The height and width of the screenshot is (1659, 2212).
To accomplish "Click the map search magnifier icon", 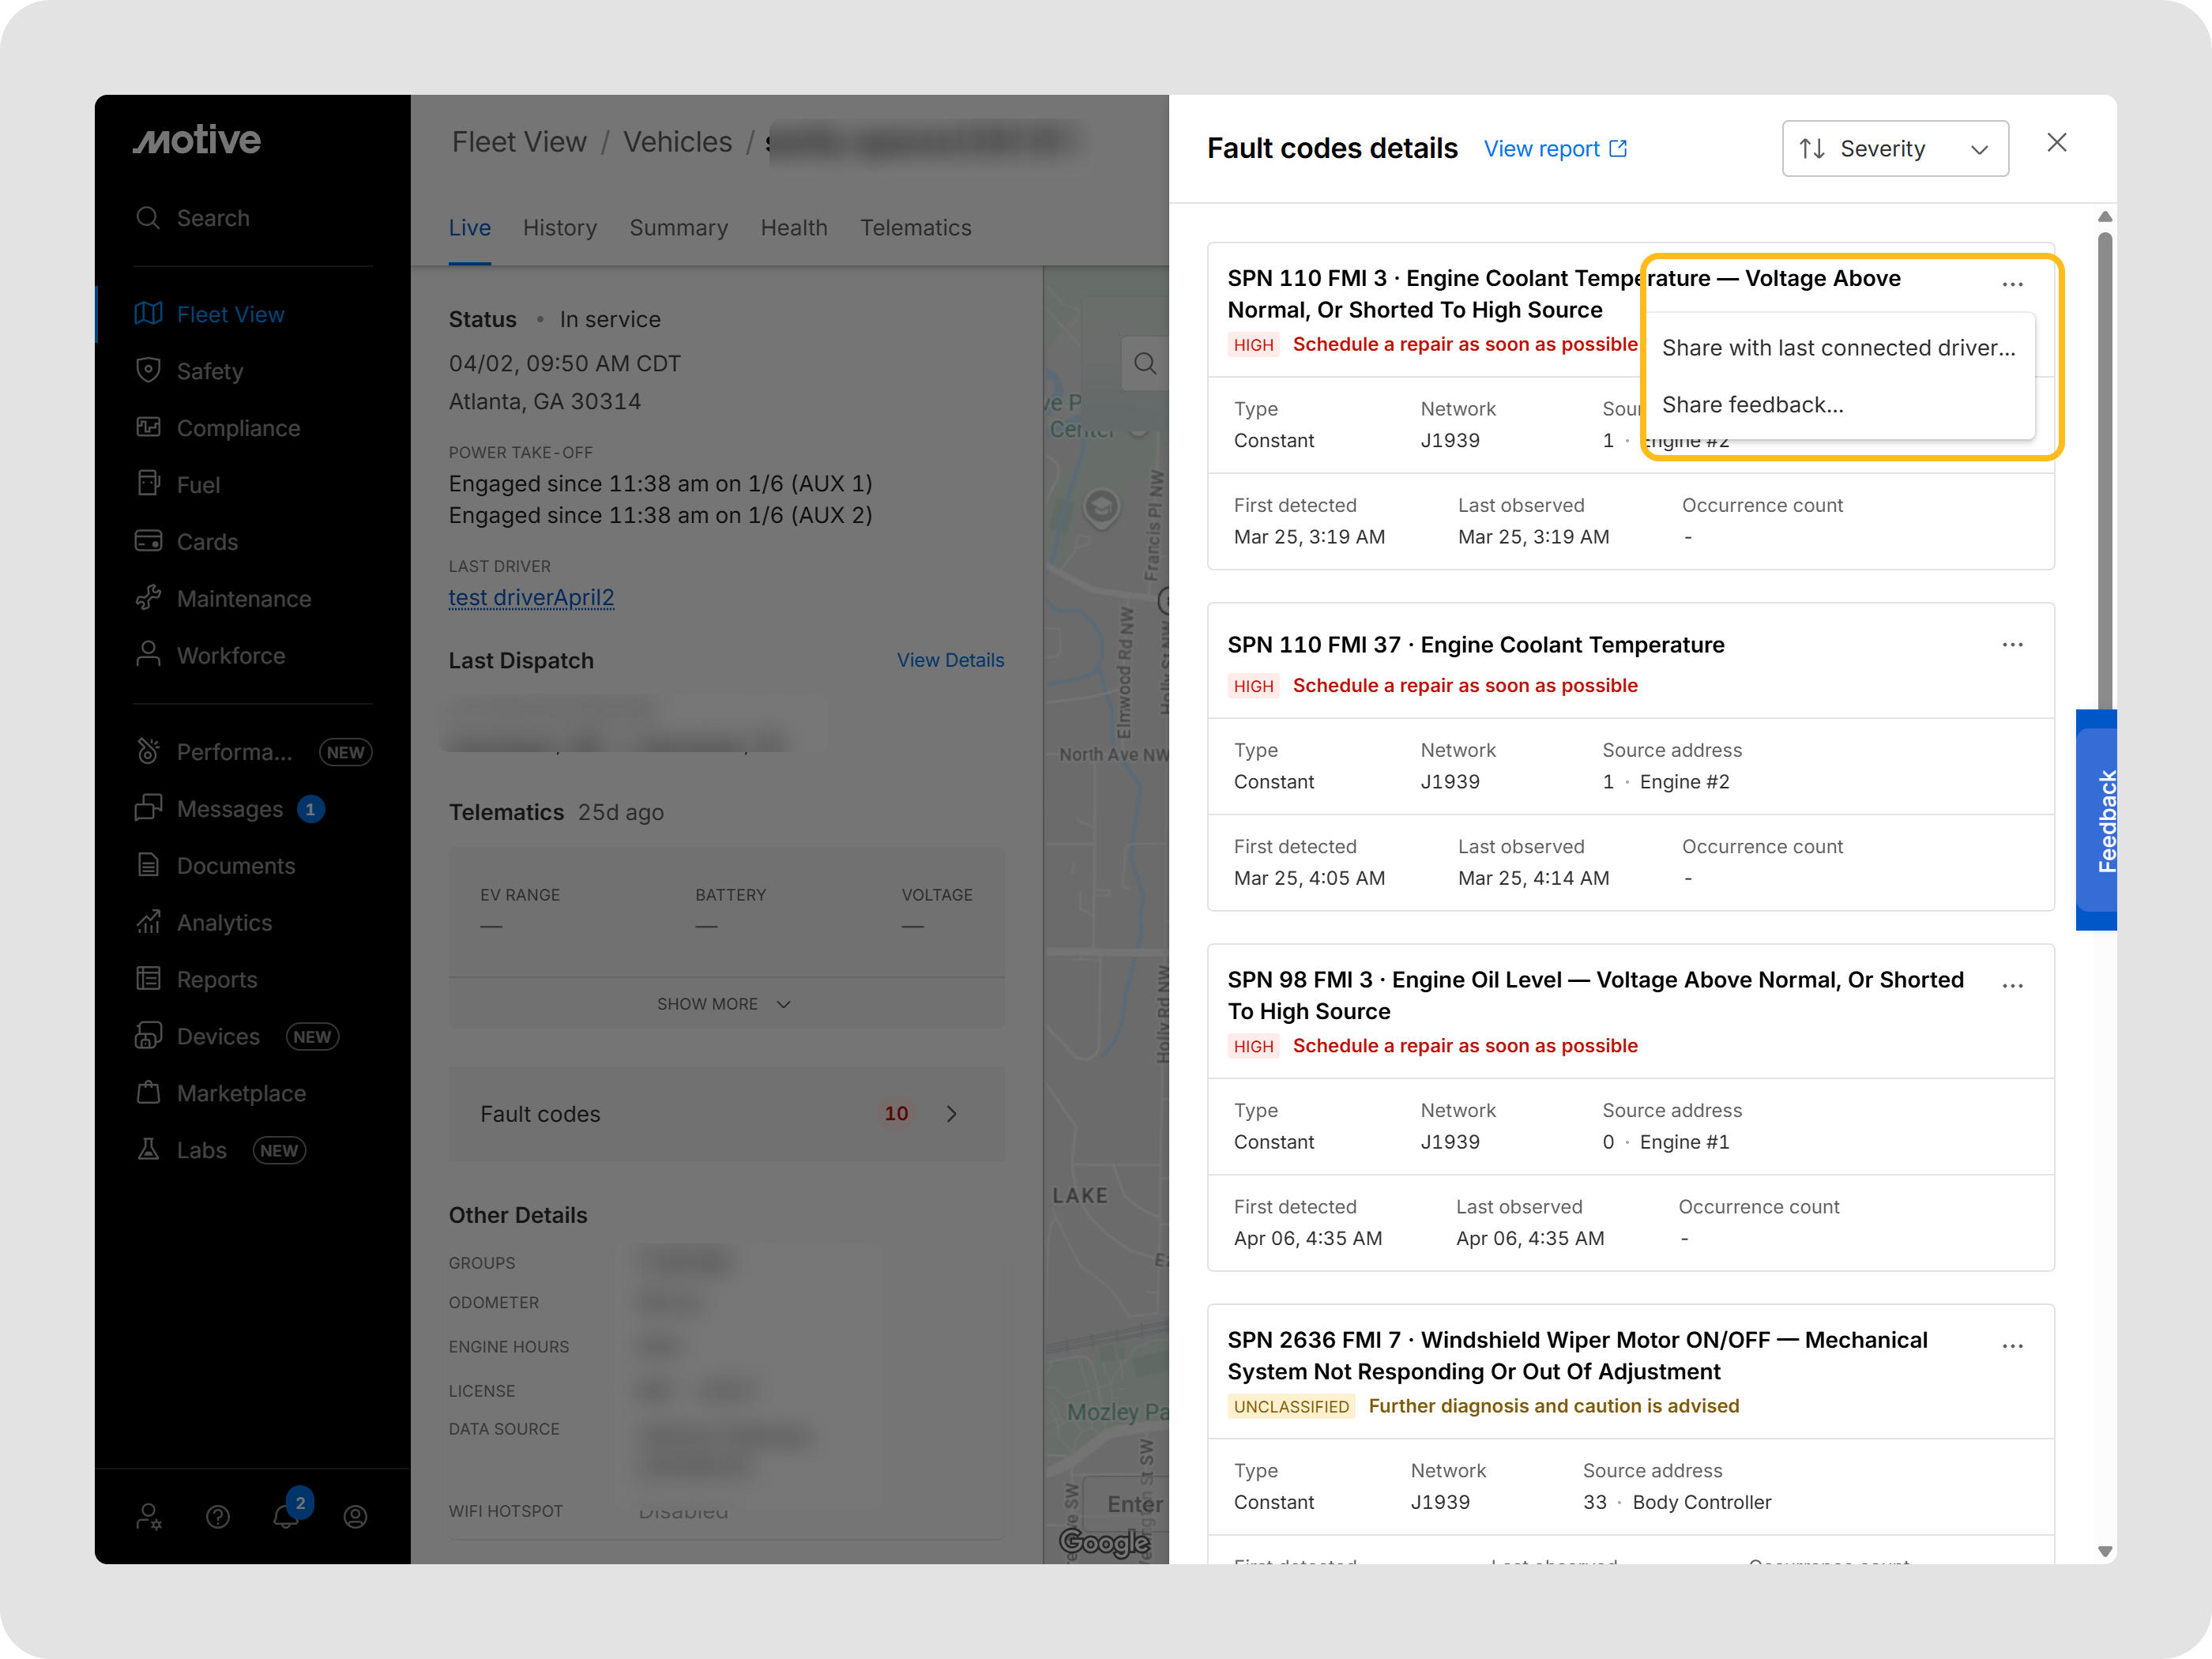I will click(1145, 364).
